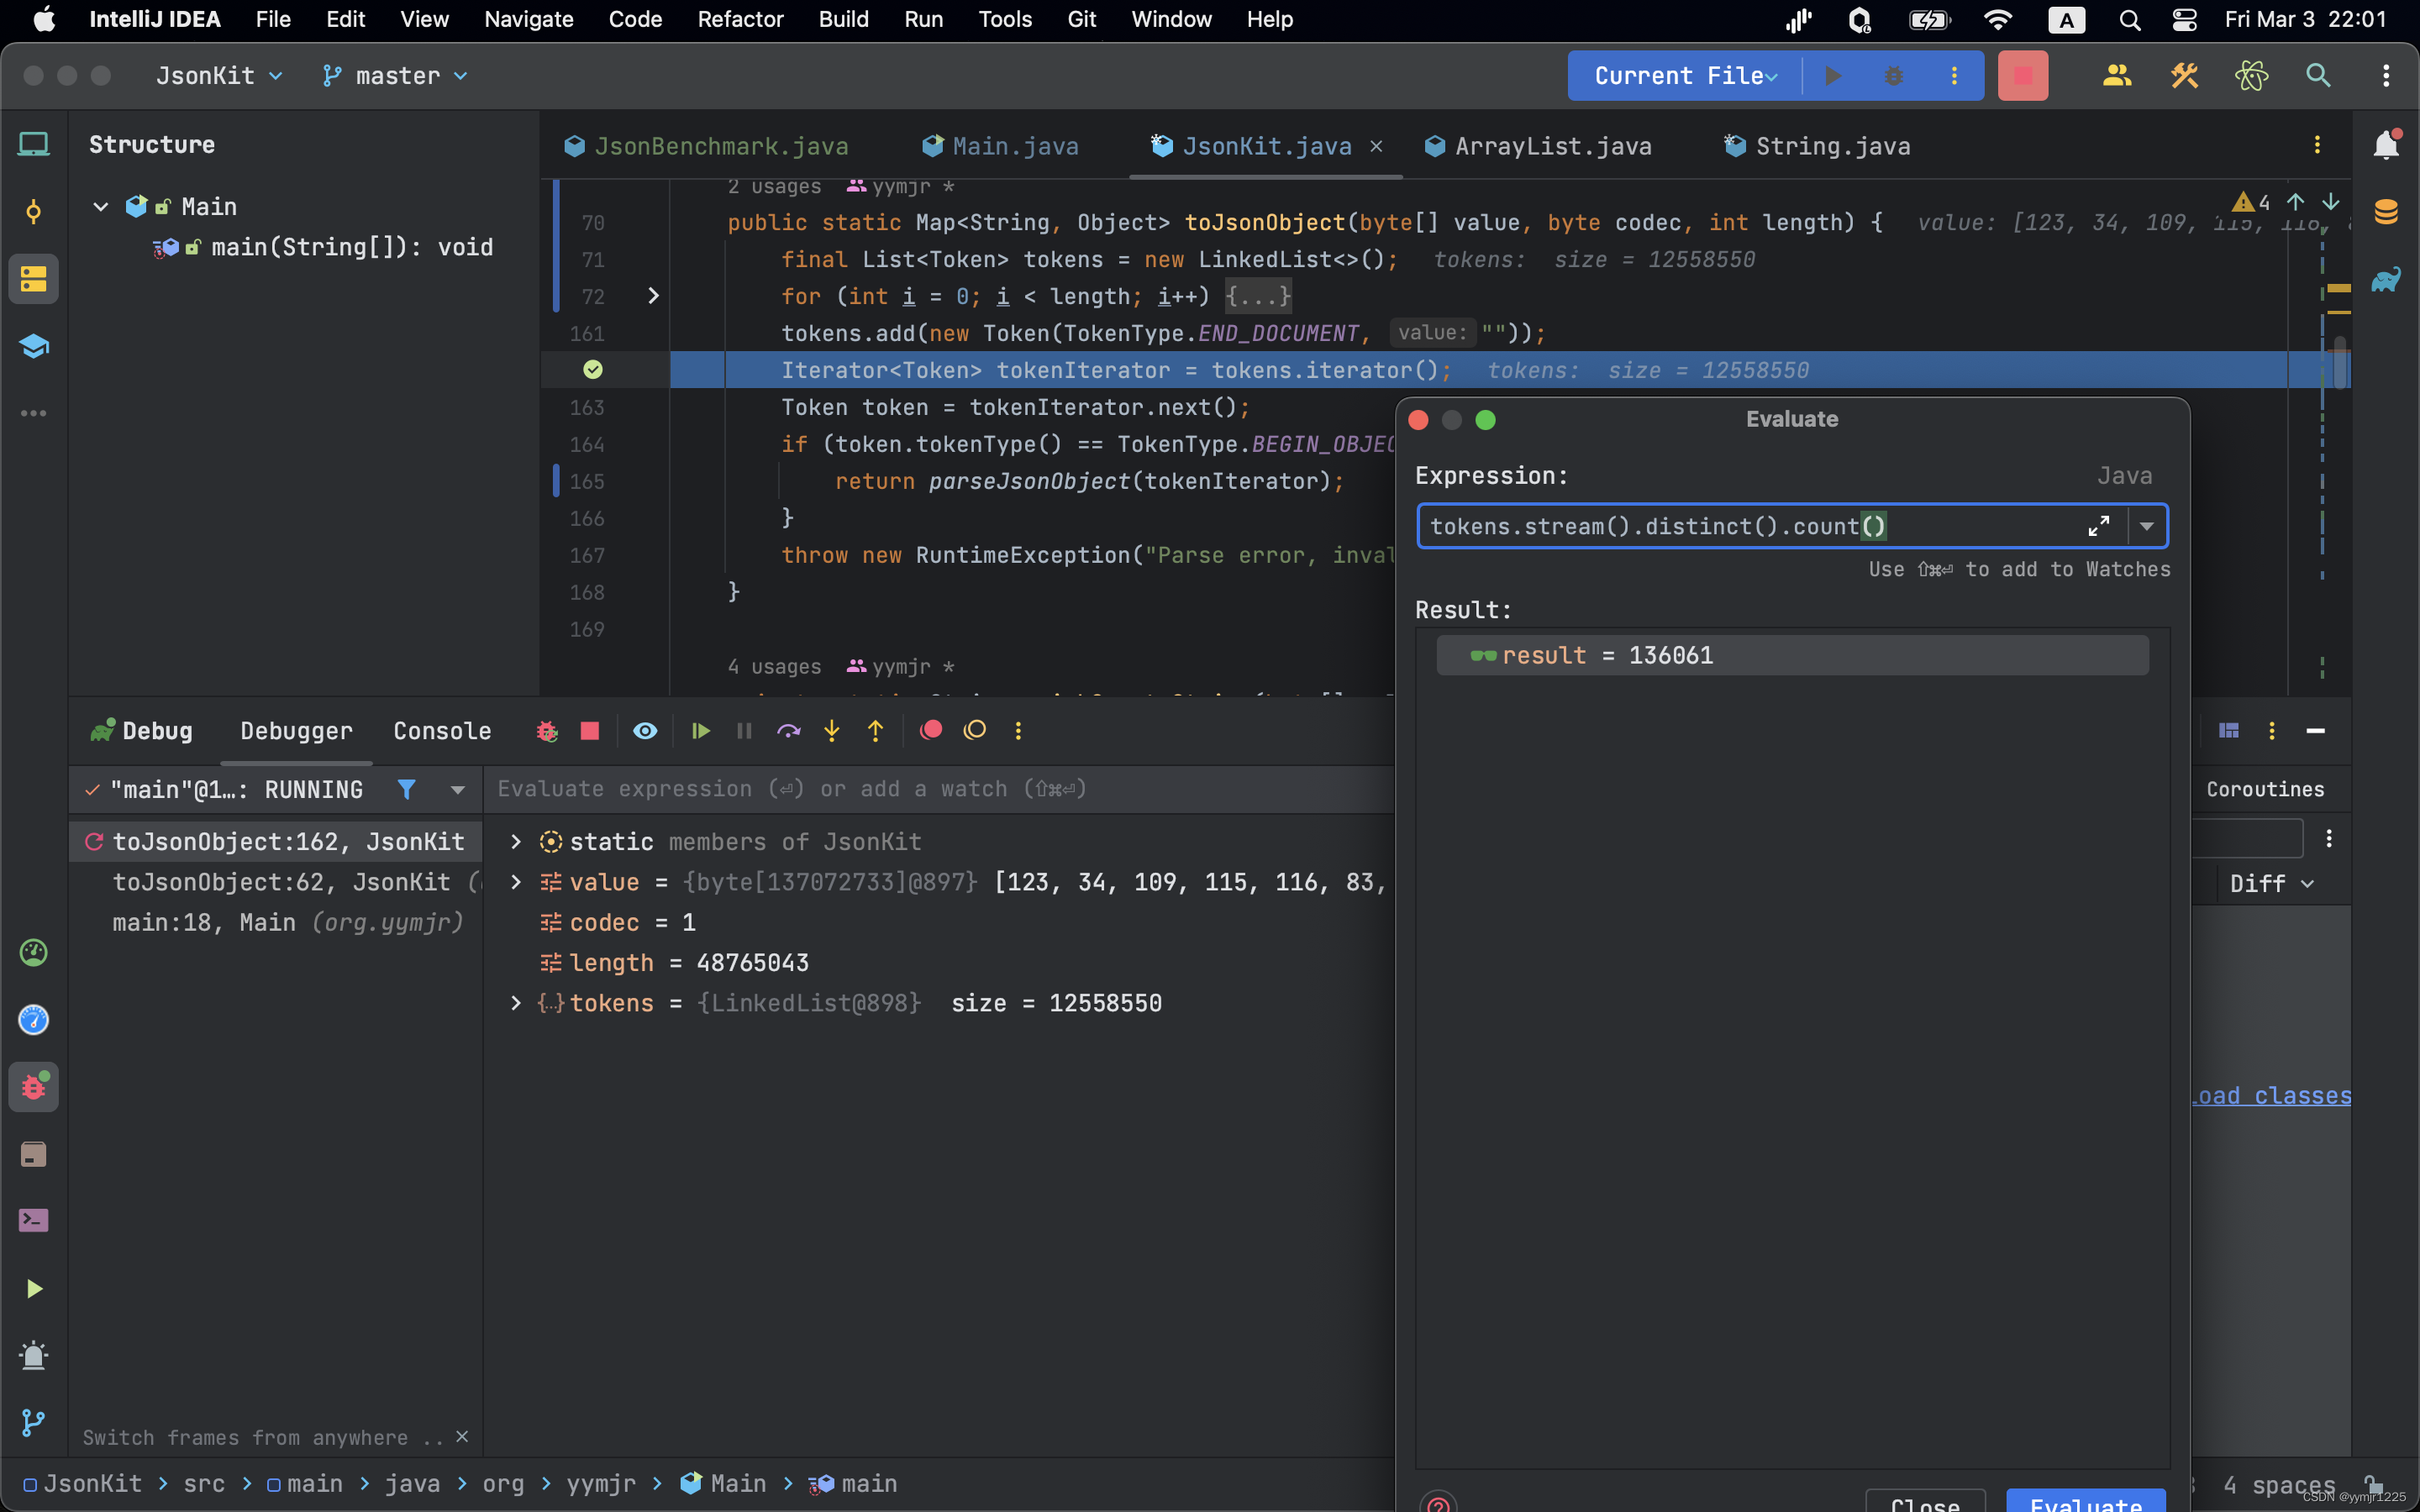Open the Database tool window icon

pyautogui.click(x=2386, y=212)
